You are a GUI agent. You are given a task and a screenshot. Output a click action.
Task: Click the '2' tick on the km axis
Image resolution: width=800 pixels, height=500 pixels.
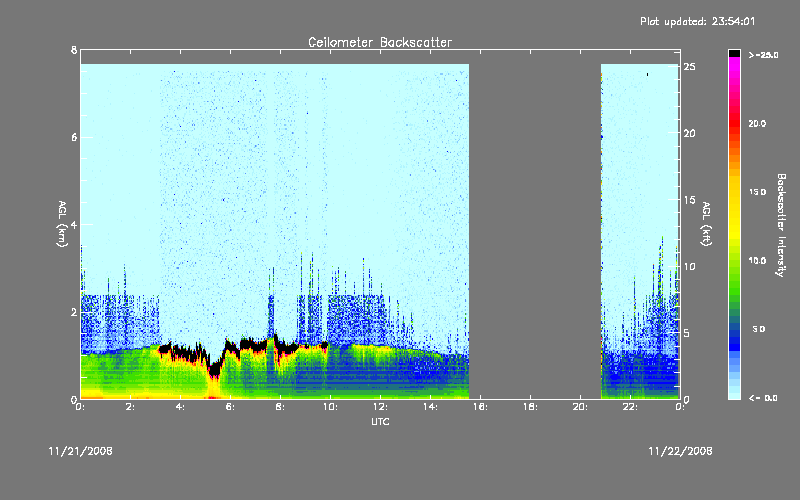(x=74, y=312)
